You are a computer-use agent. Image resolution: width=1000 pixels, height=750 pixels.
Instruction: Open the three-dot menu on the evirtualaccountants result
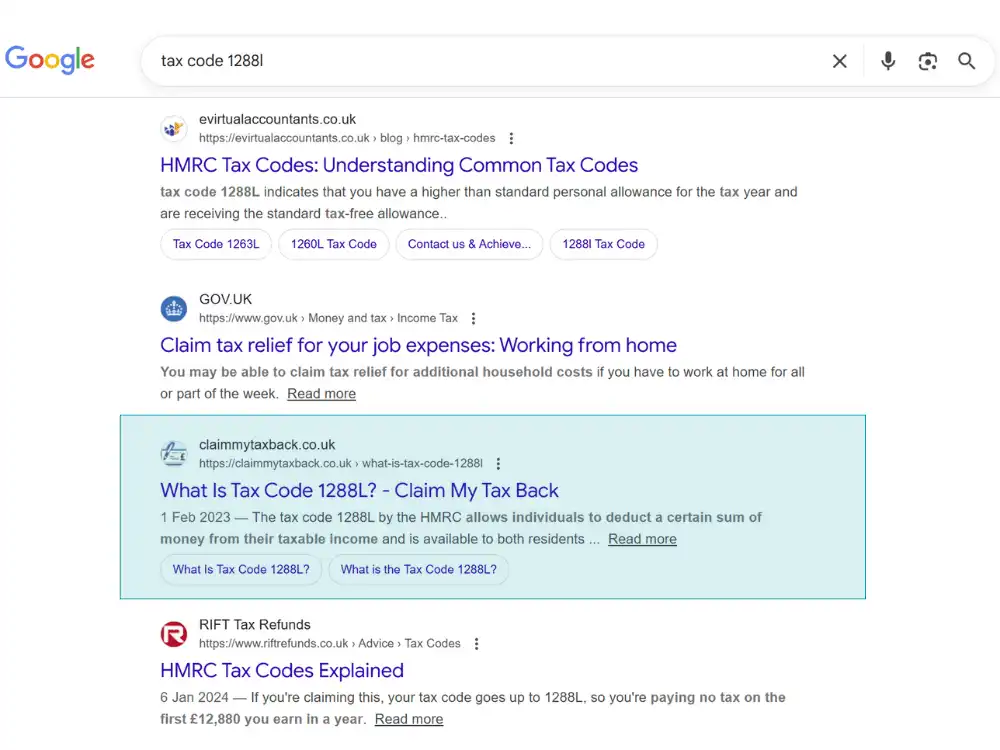coord(511,138)
